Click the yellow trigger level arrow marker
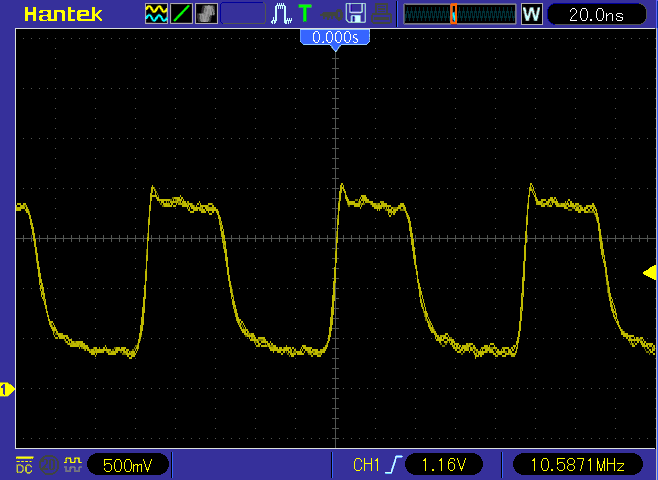658x480 pixels. coord(650,273)
